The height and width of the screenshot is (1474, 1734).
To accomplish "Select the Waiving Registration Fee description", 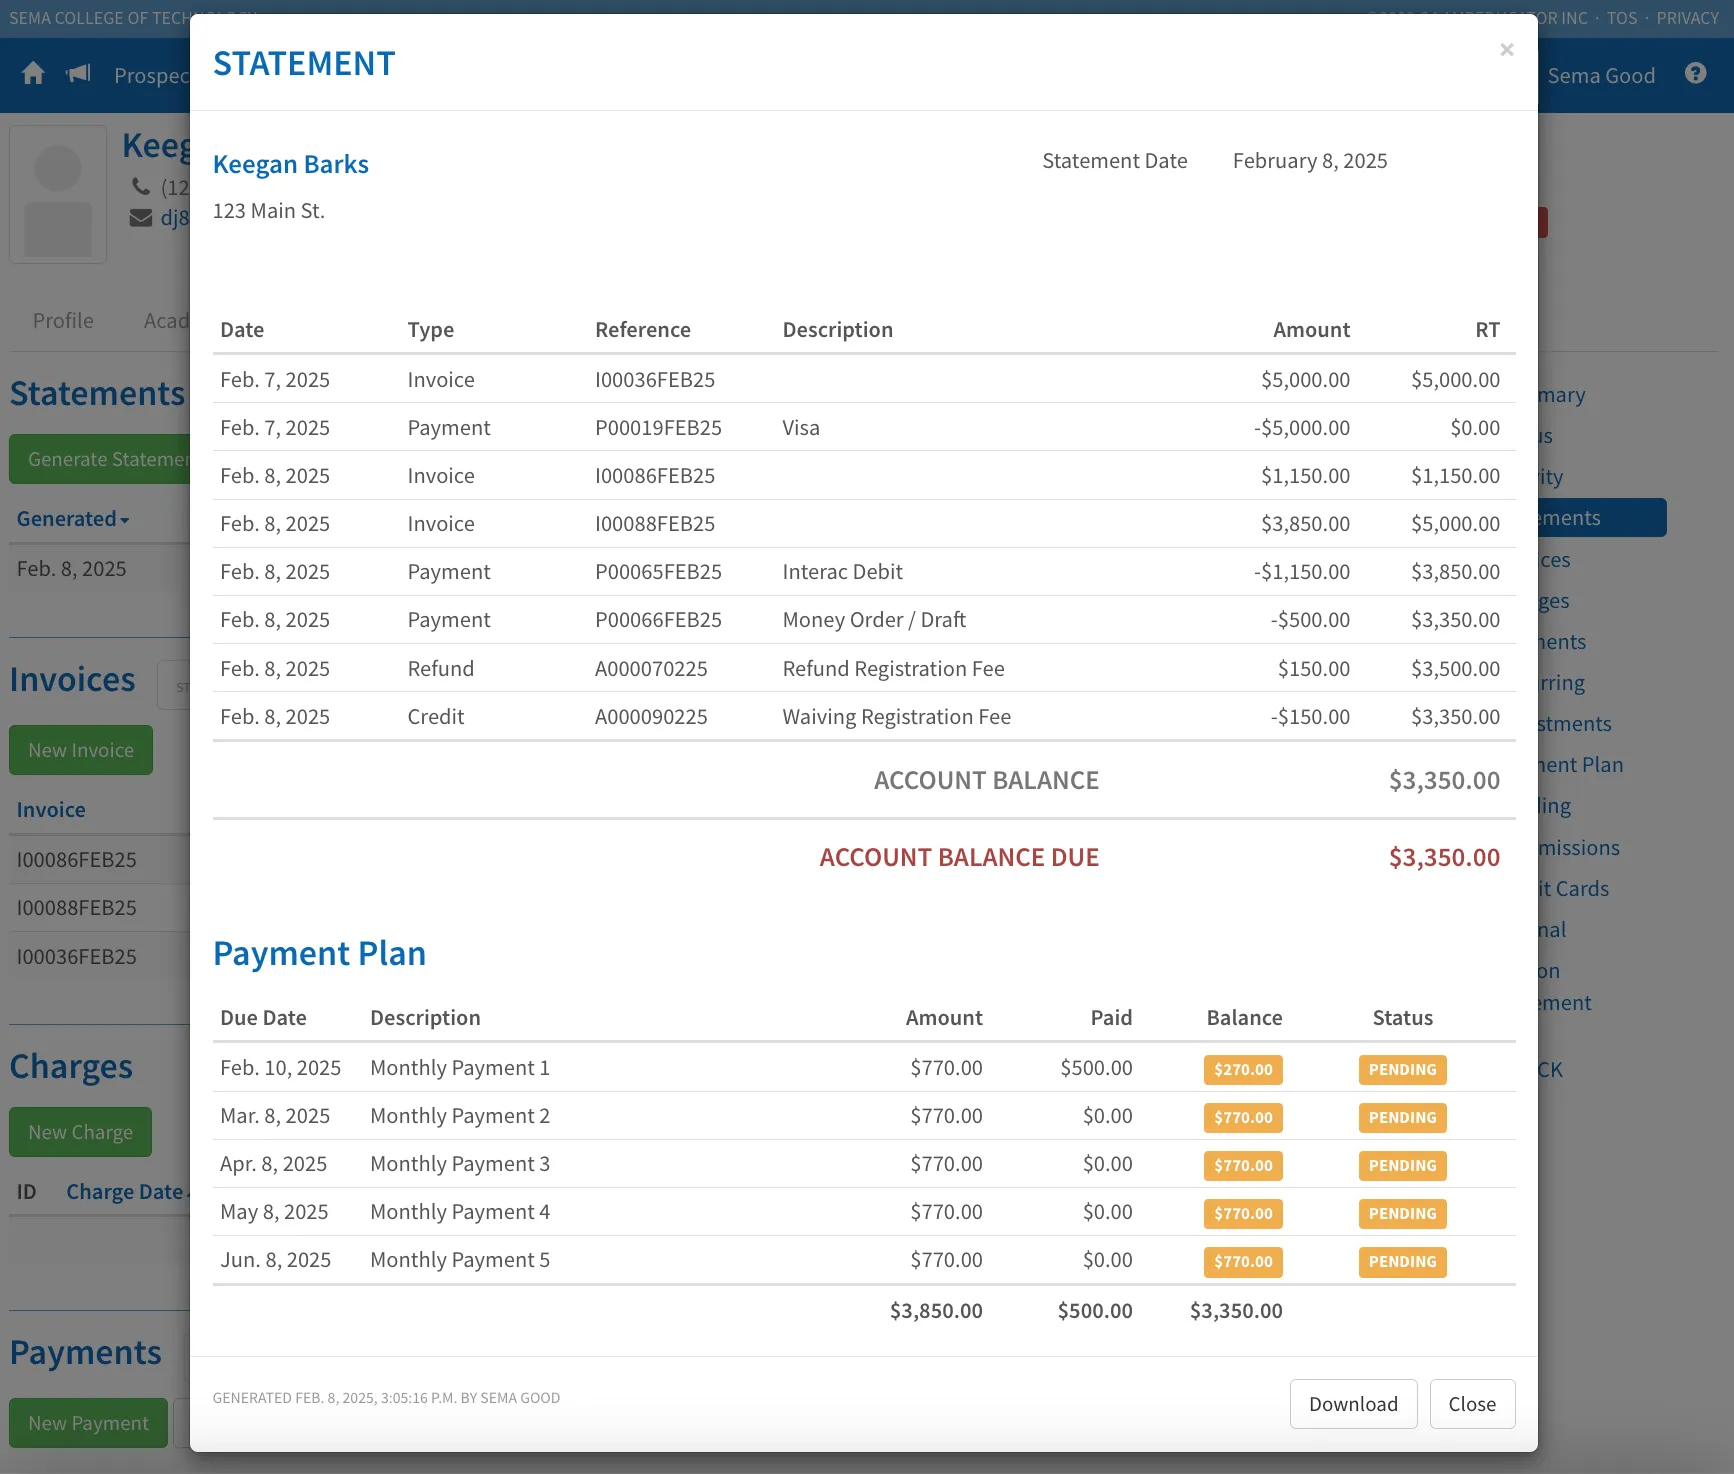I will 896,717.
